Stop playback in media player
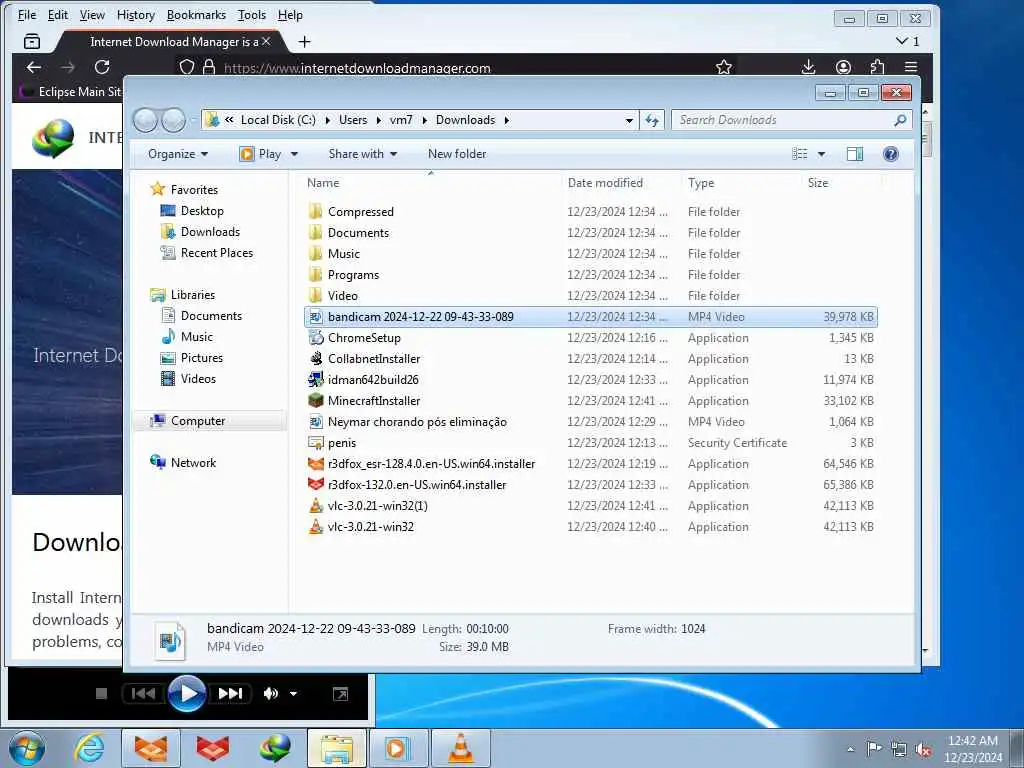1024x768 pixels. (x=101, y=694)
